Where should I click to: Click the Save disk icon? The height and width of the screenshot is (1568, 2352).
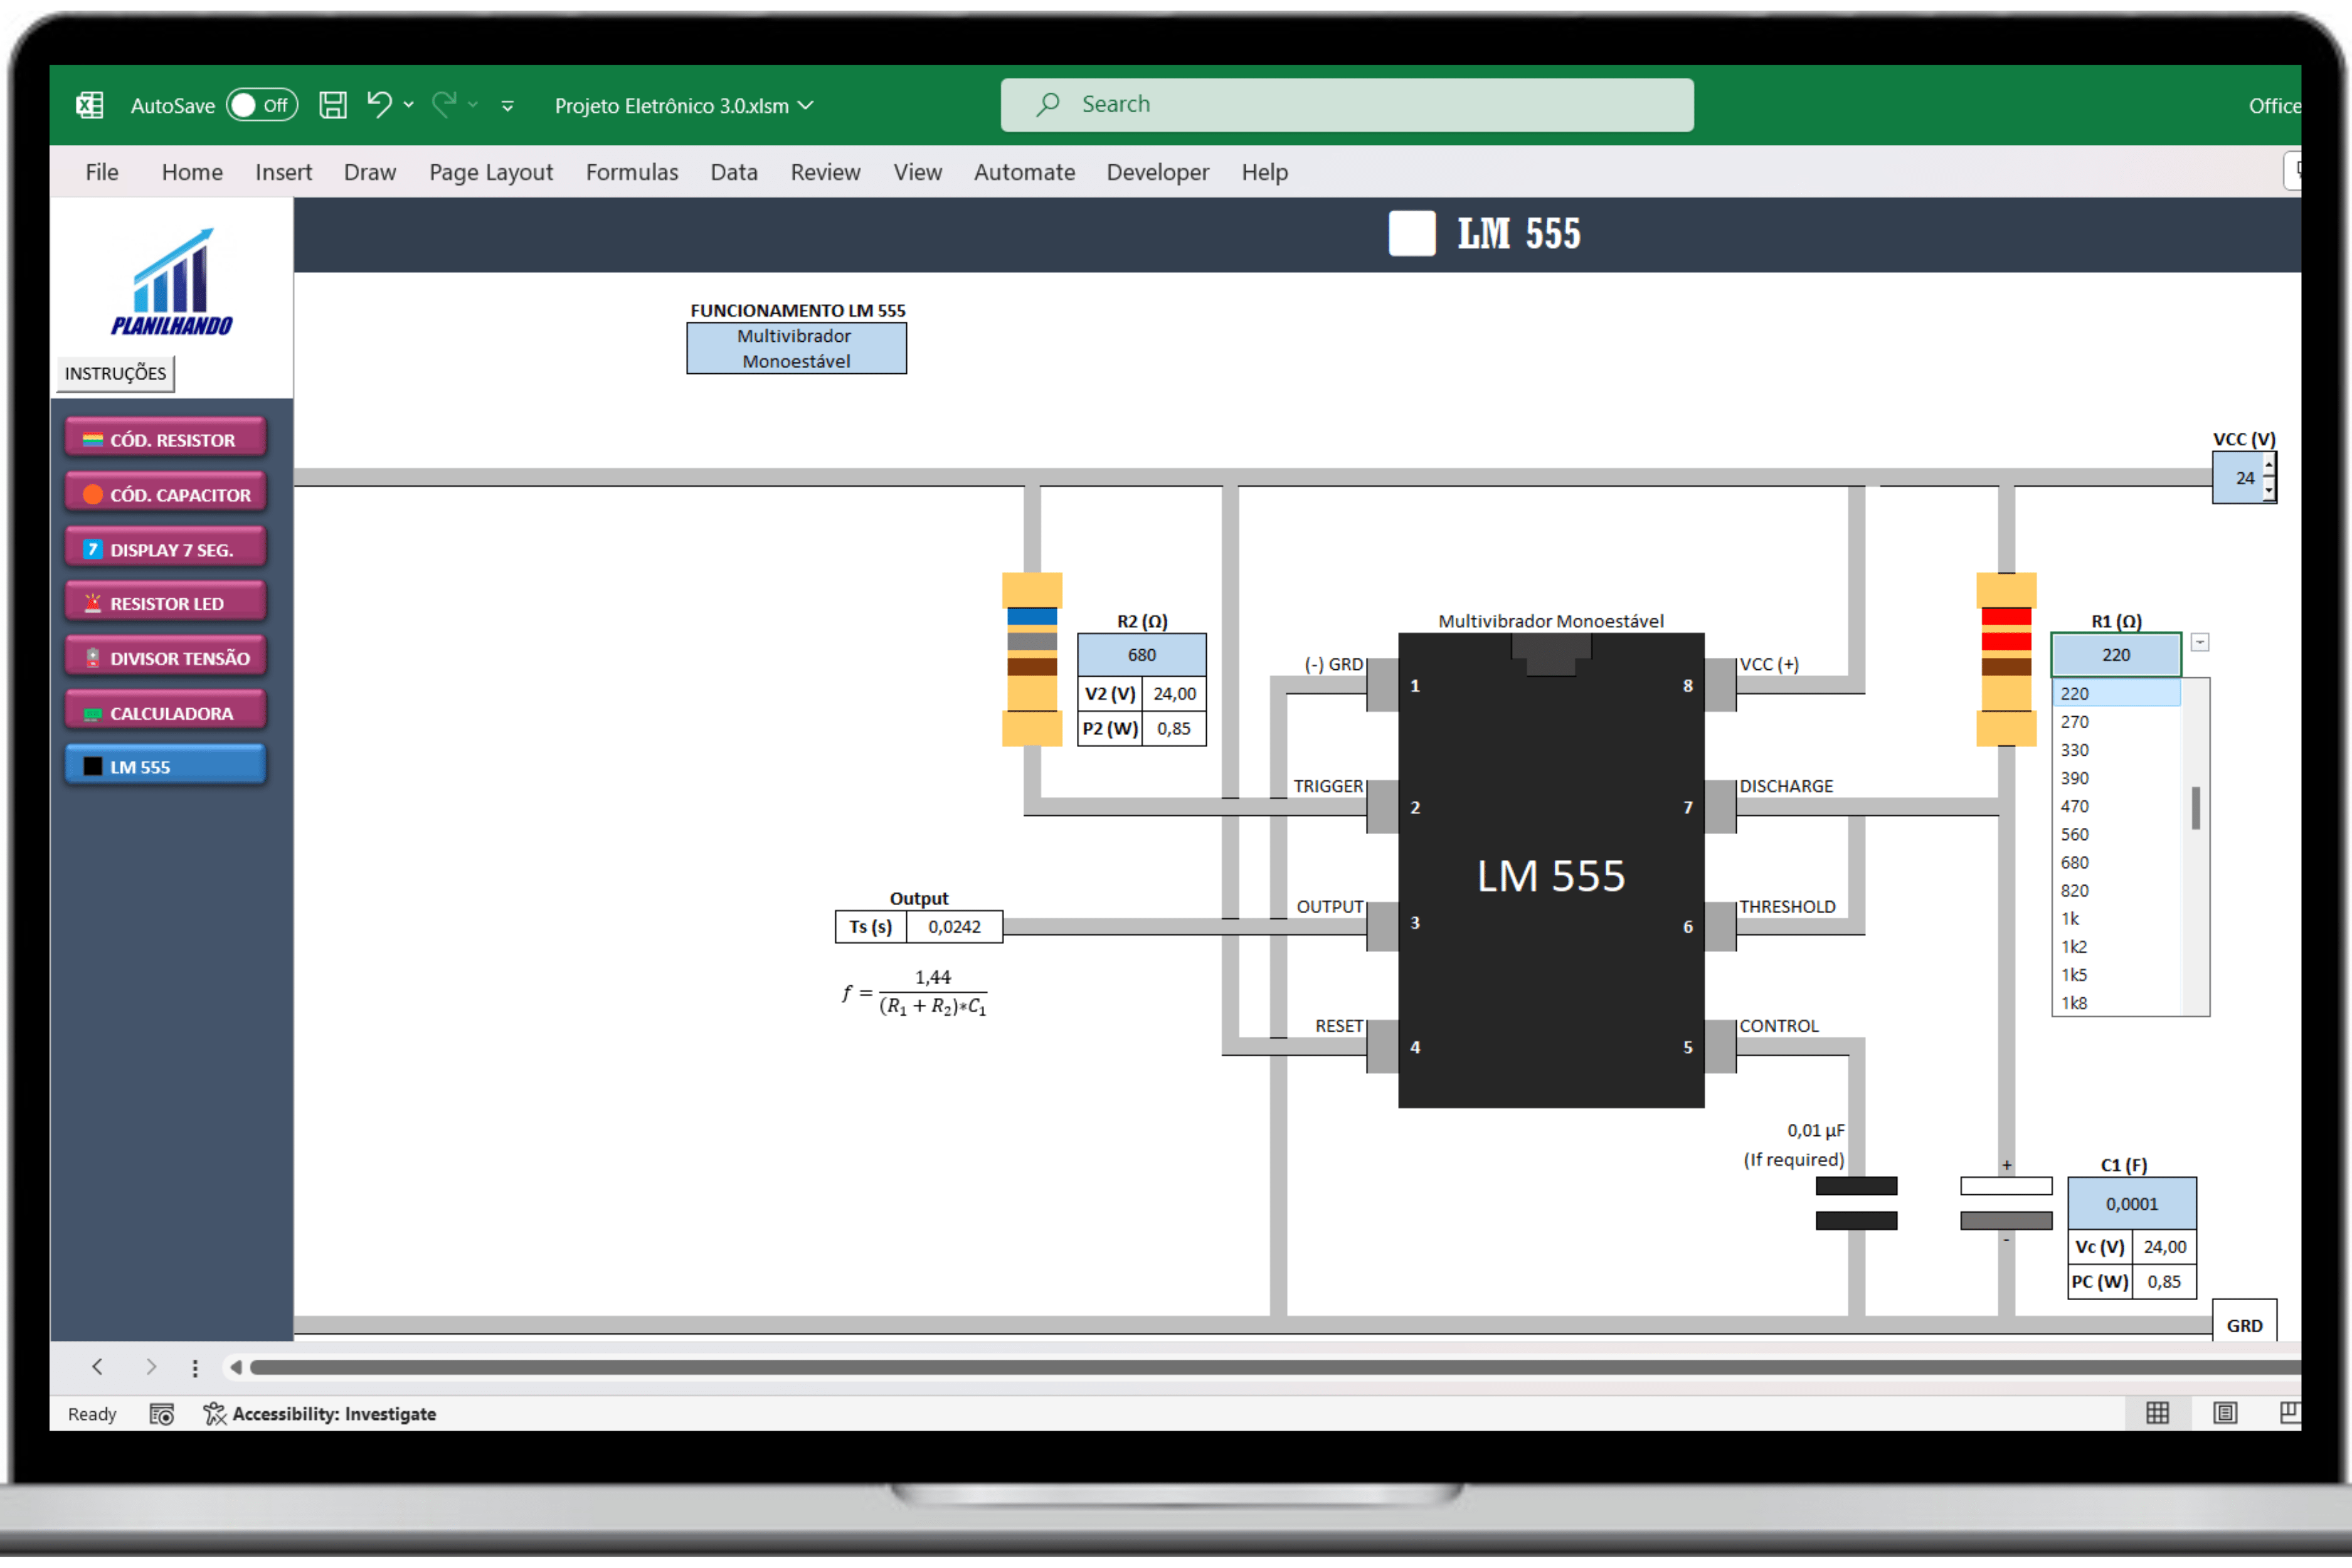333,105
